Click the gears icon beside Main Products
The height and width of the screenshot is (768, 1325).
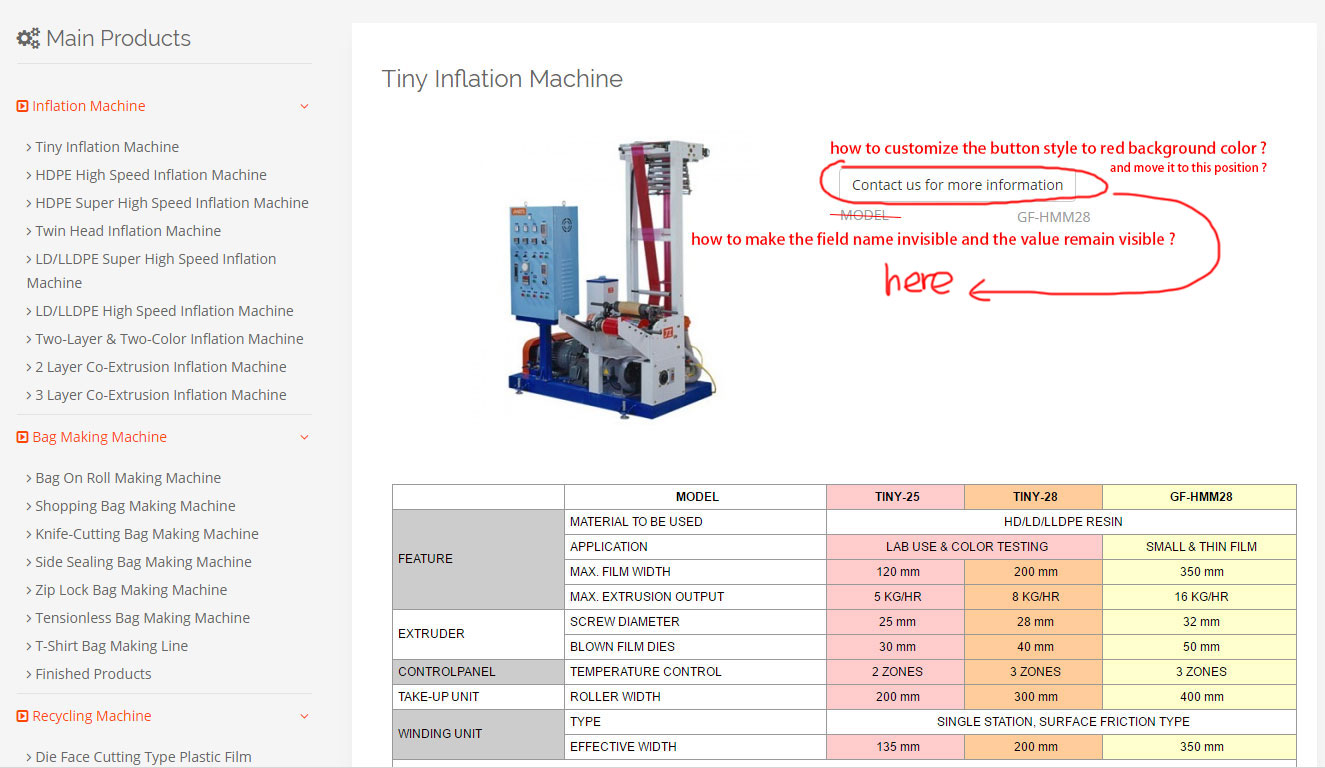click(28, 39)
